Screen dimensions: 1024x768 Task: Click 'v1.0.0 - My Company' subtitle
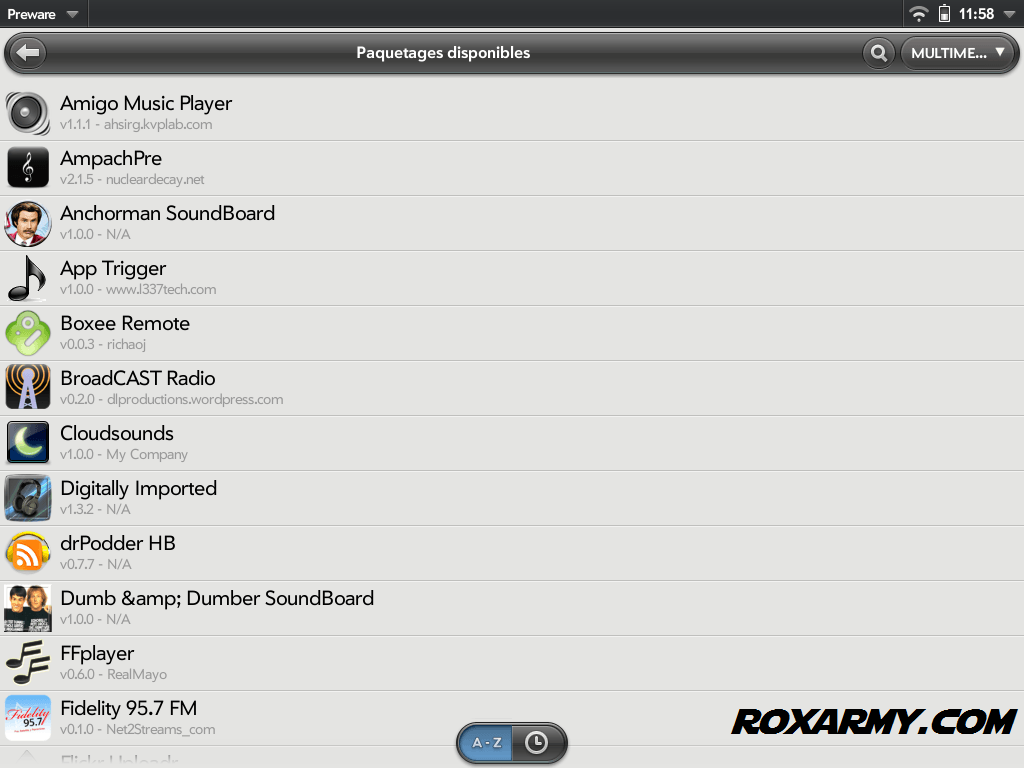point(124,455)
